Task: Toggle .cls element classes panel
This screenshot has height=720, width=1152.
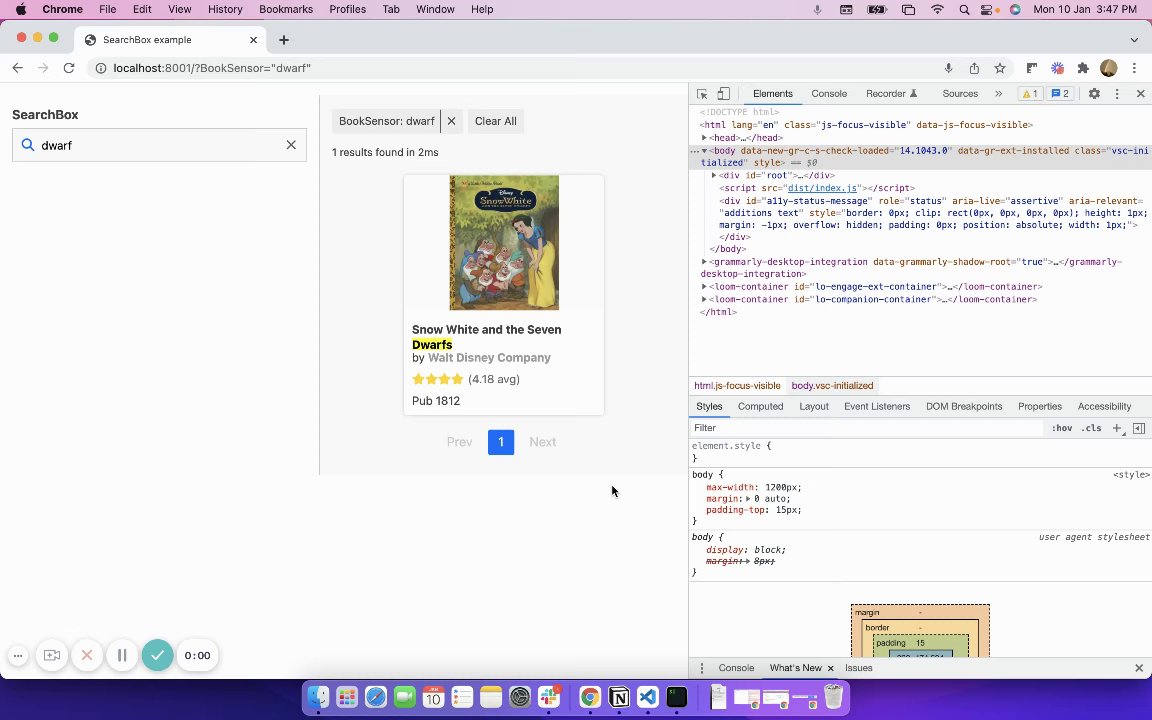Action: [x=1091, y=428]
